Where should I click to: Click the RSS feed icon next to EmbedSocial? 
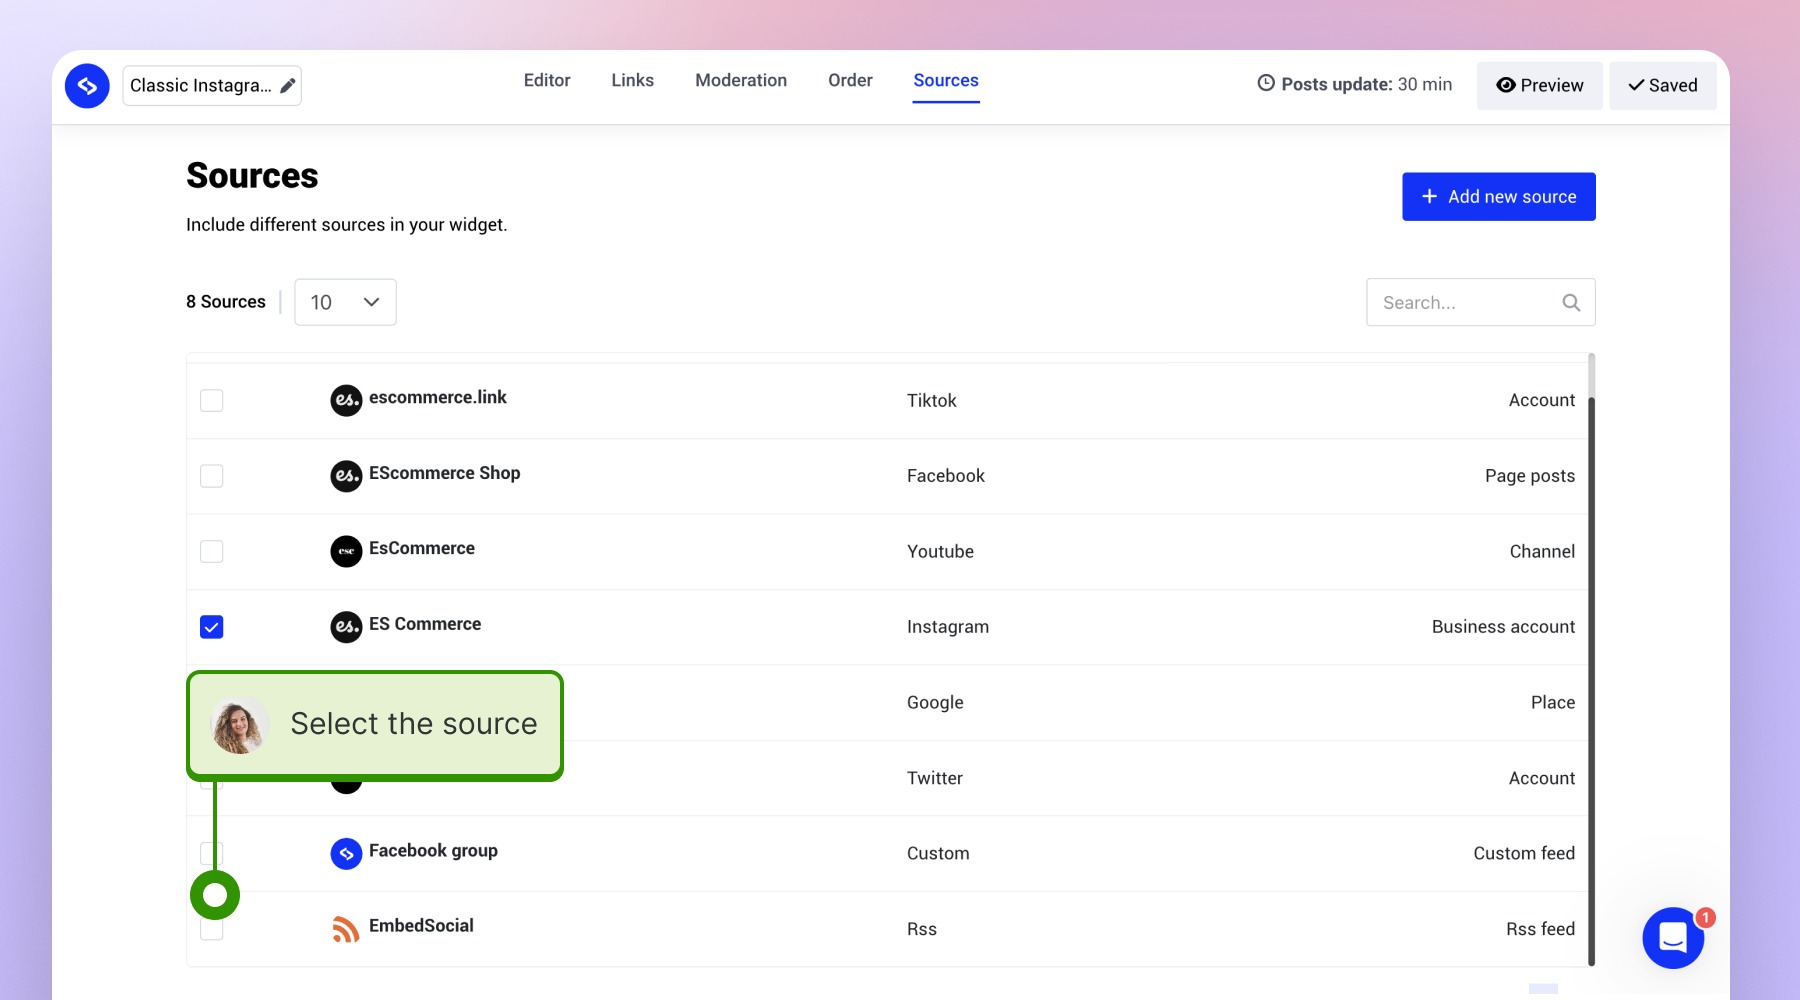[x=345, y=928]
